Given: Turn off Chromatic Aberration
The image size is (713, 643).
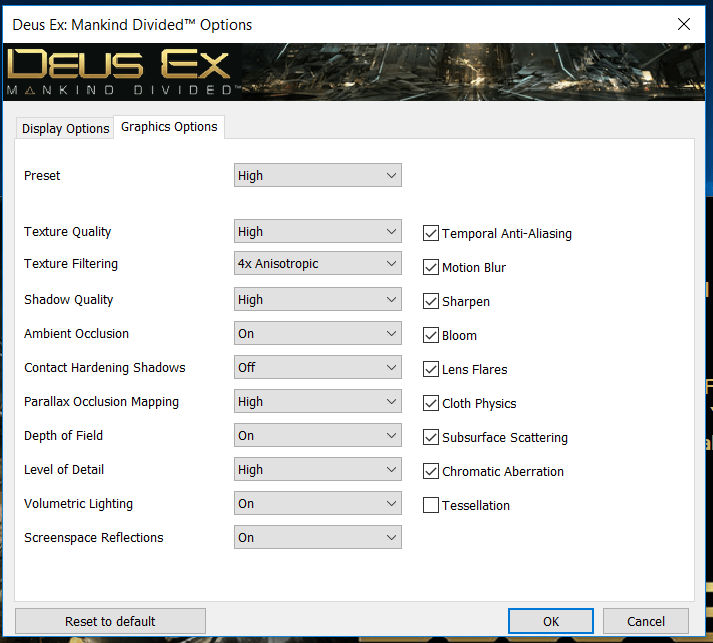Looking at the screenshot, I should [x=431, y=471].
